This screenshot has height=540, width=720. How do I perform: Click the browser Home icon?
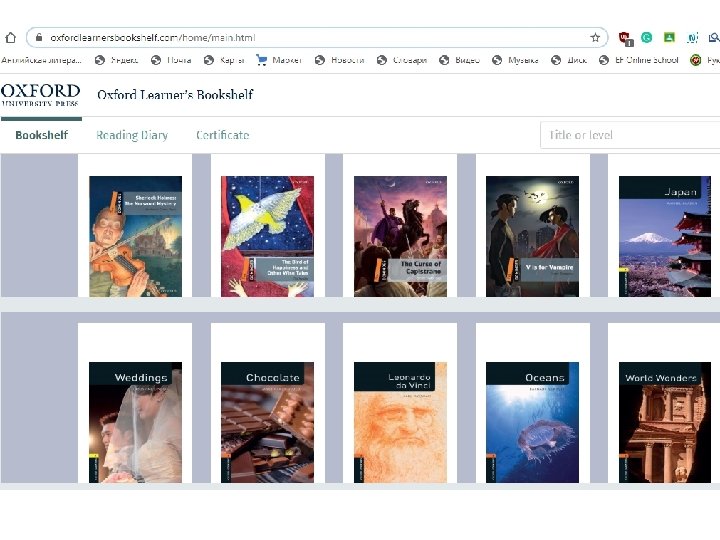[10, 38]
